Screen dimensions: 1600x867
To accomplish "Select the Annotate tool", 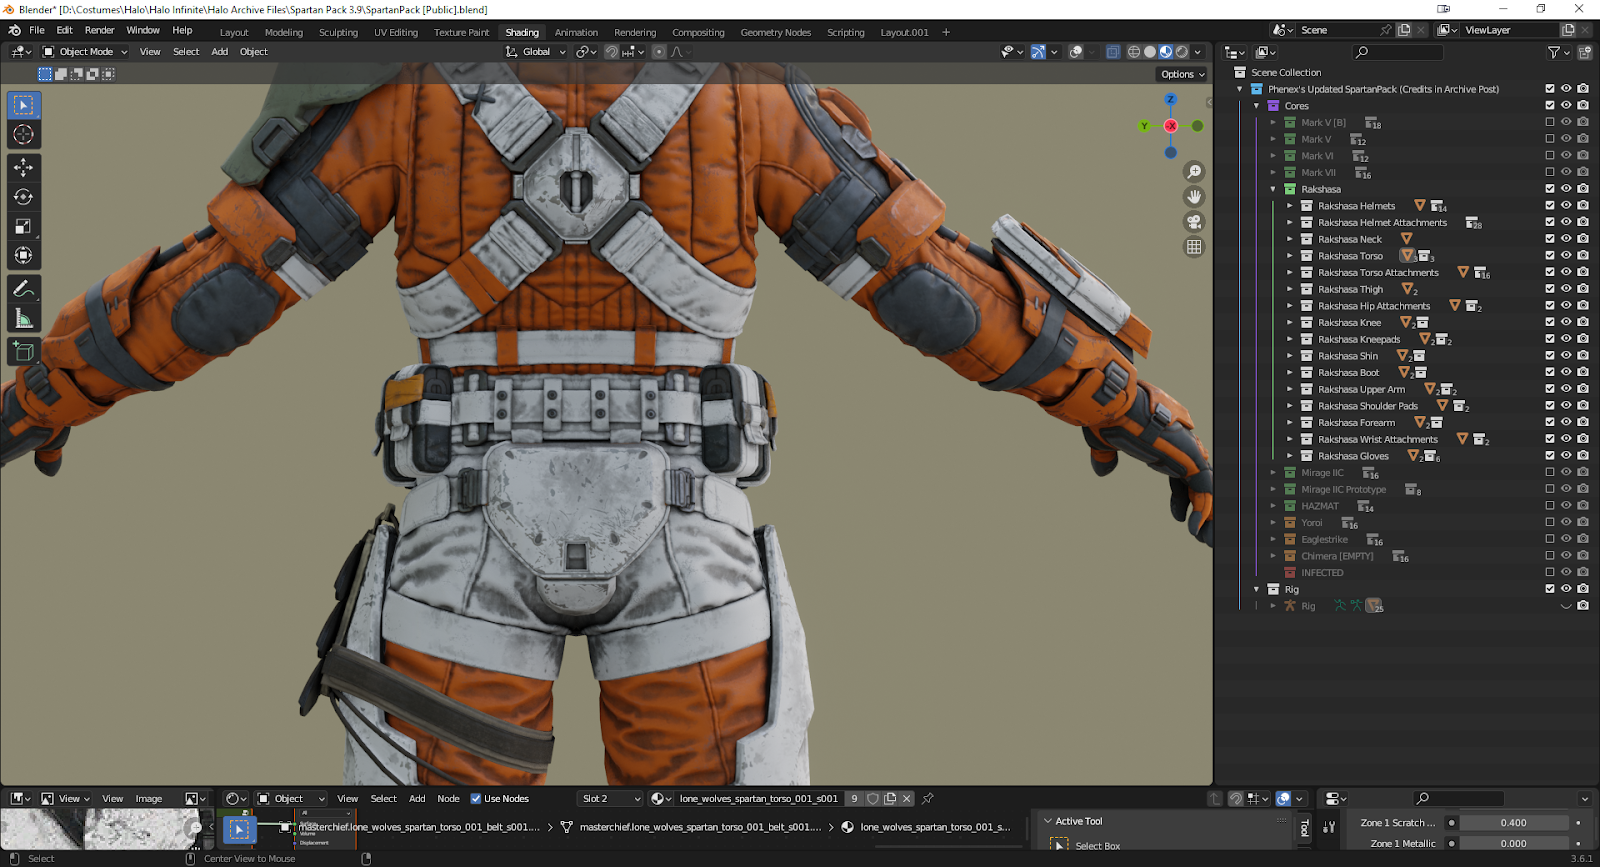I will coord(24,289).
